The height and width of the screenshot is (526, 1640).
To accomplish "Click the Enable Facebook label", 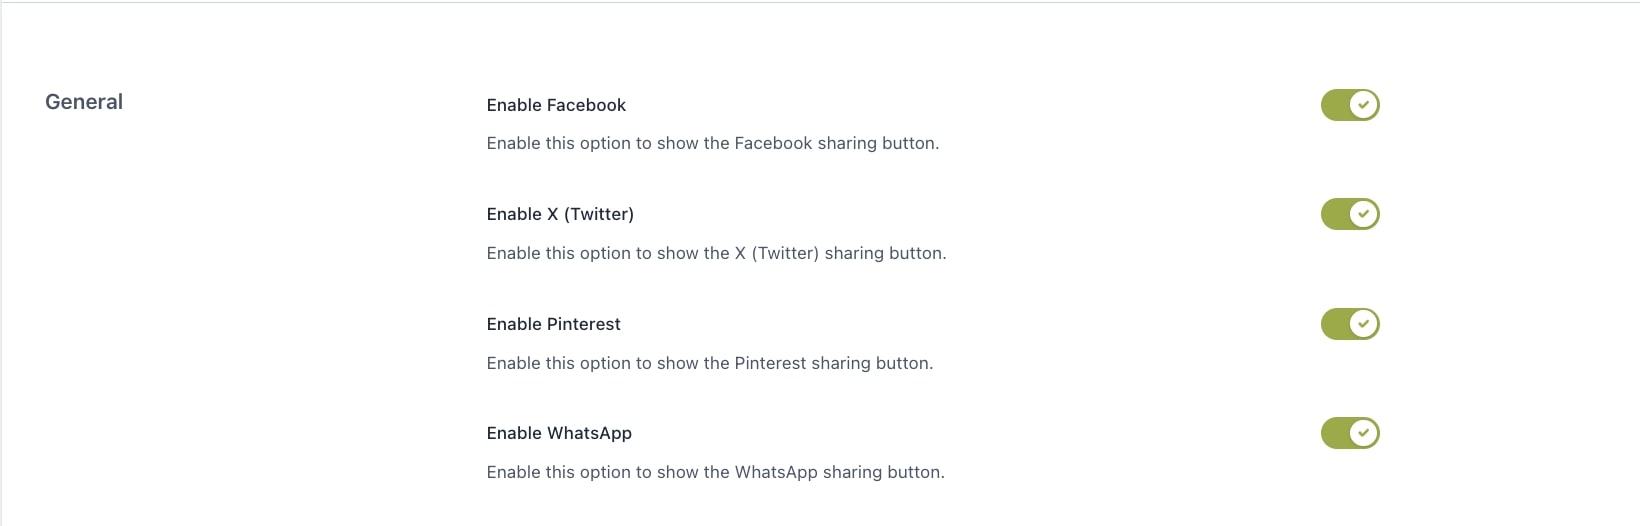I will [x=556, y=105].
